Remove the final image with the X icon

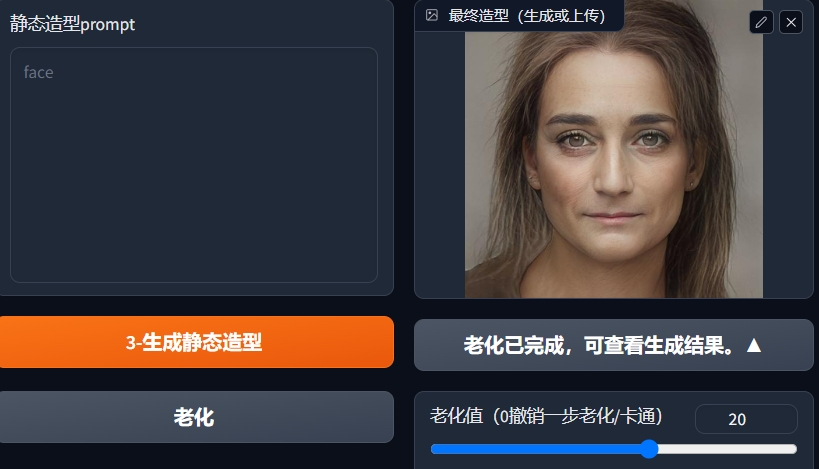791,22
